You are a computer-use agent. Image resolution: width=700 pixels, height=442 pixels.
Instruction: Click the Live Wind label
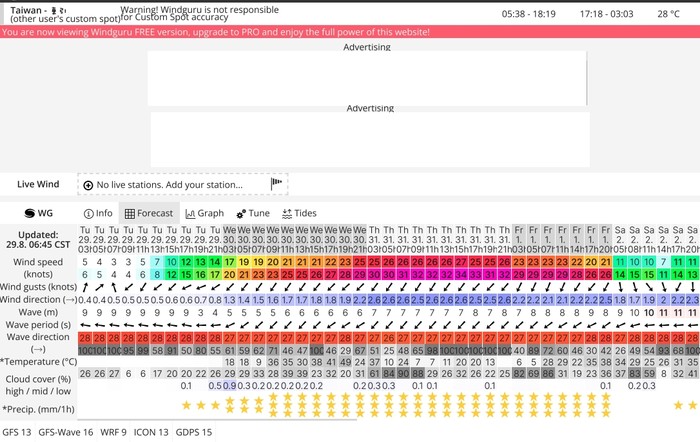(x=38, y=184)
